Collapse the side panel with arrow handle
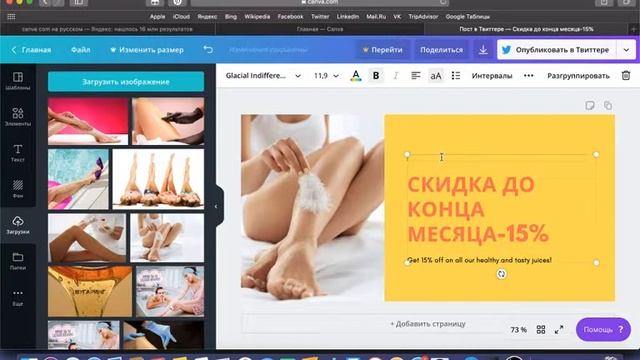Image resolution: width=640 pixels, height=360 pixels. [216, 206]
